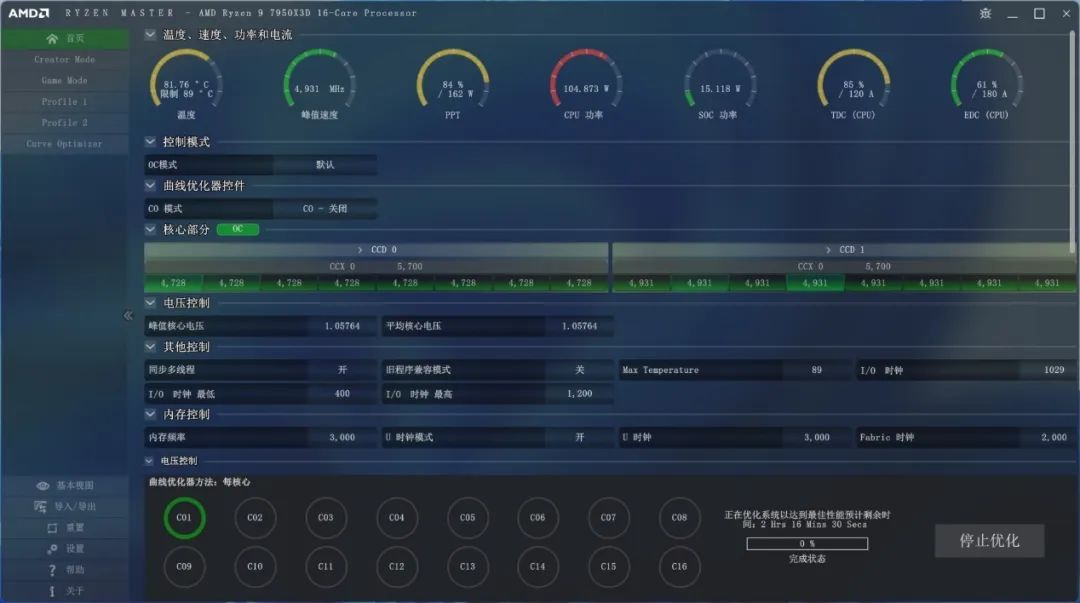Open 设置 settings in the sidebar

65,549
